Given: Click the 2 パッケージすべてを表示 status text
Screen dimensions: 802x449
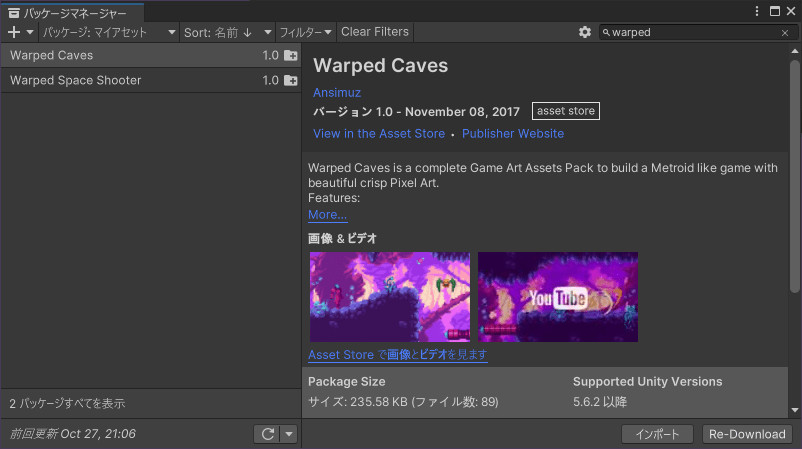Looking at the screenshot, I should (x=67, y=403).
